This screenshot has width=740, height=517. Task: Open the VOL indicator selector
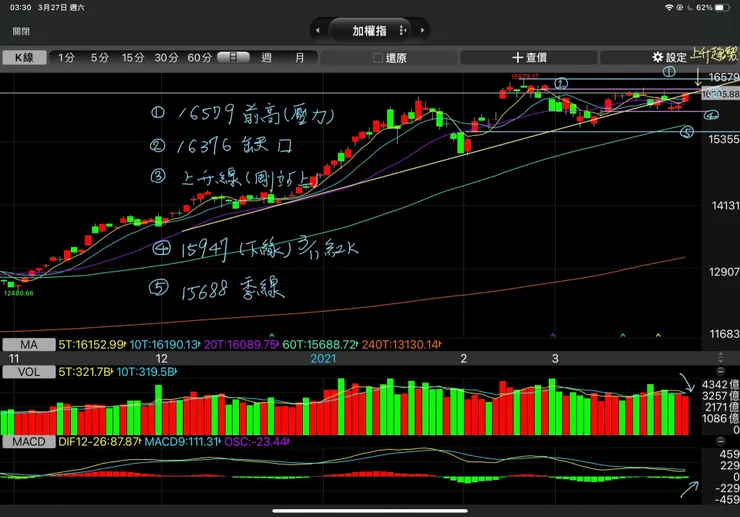[x=29, y=372]
